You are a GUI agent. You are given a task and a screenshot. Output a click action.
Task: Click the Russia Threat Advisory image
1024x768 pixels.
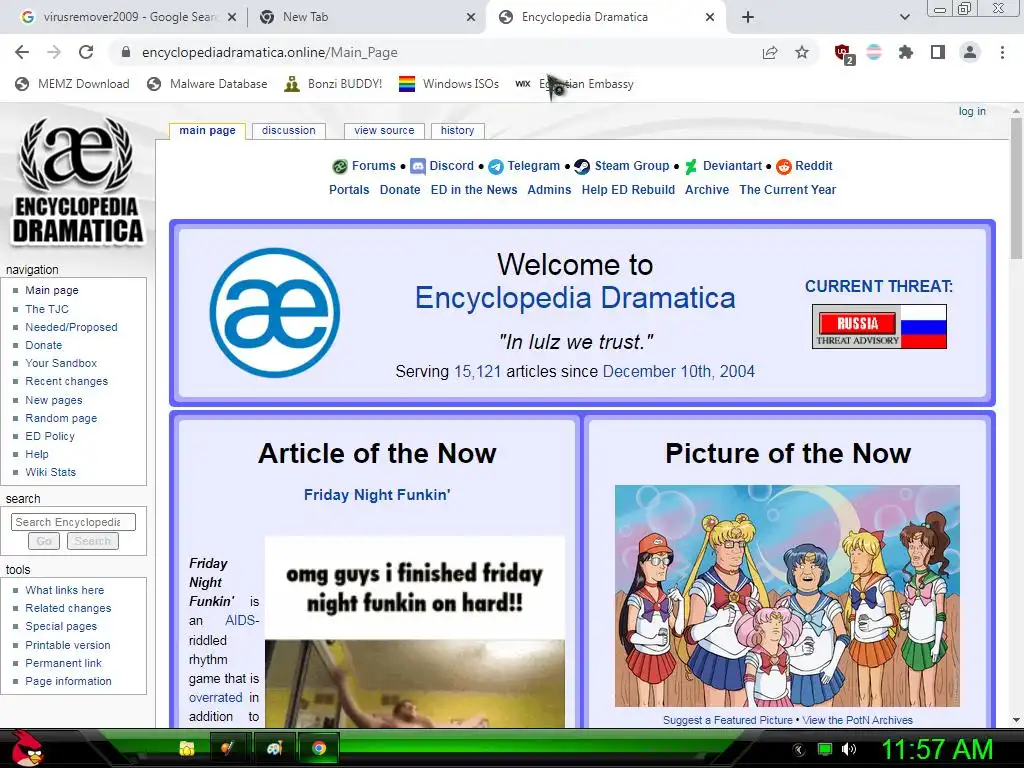879,327
